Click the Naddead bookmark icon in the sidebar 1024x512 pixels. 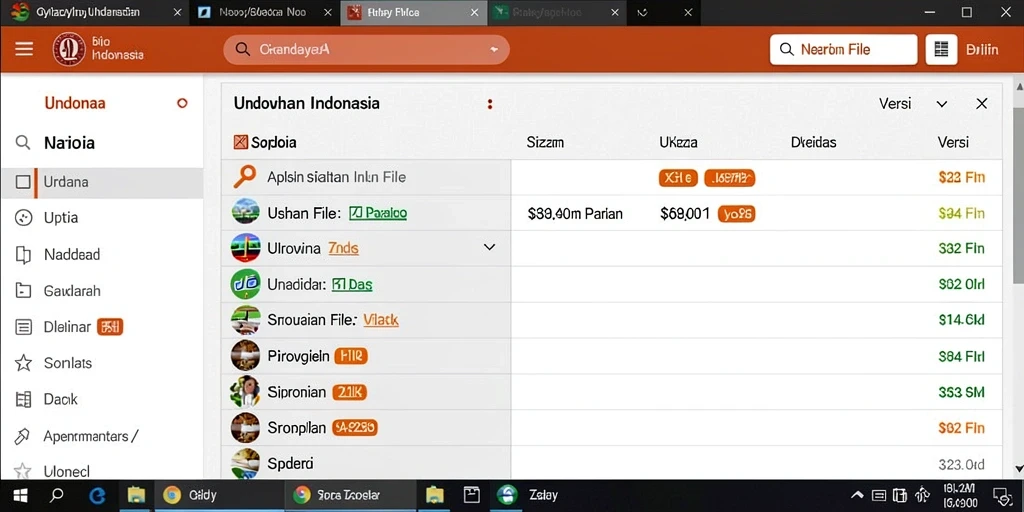(x=23, y=255)
